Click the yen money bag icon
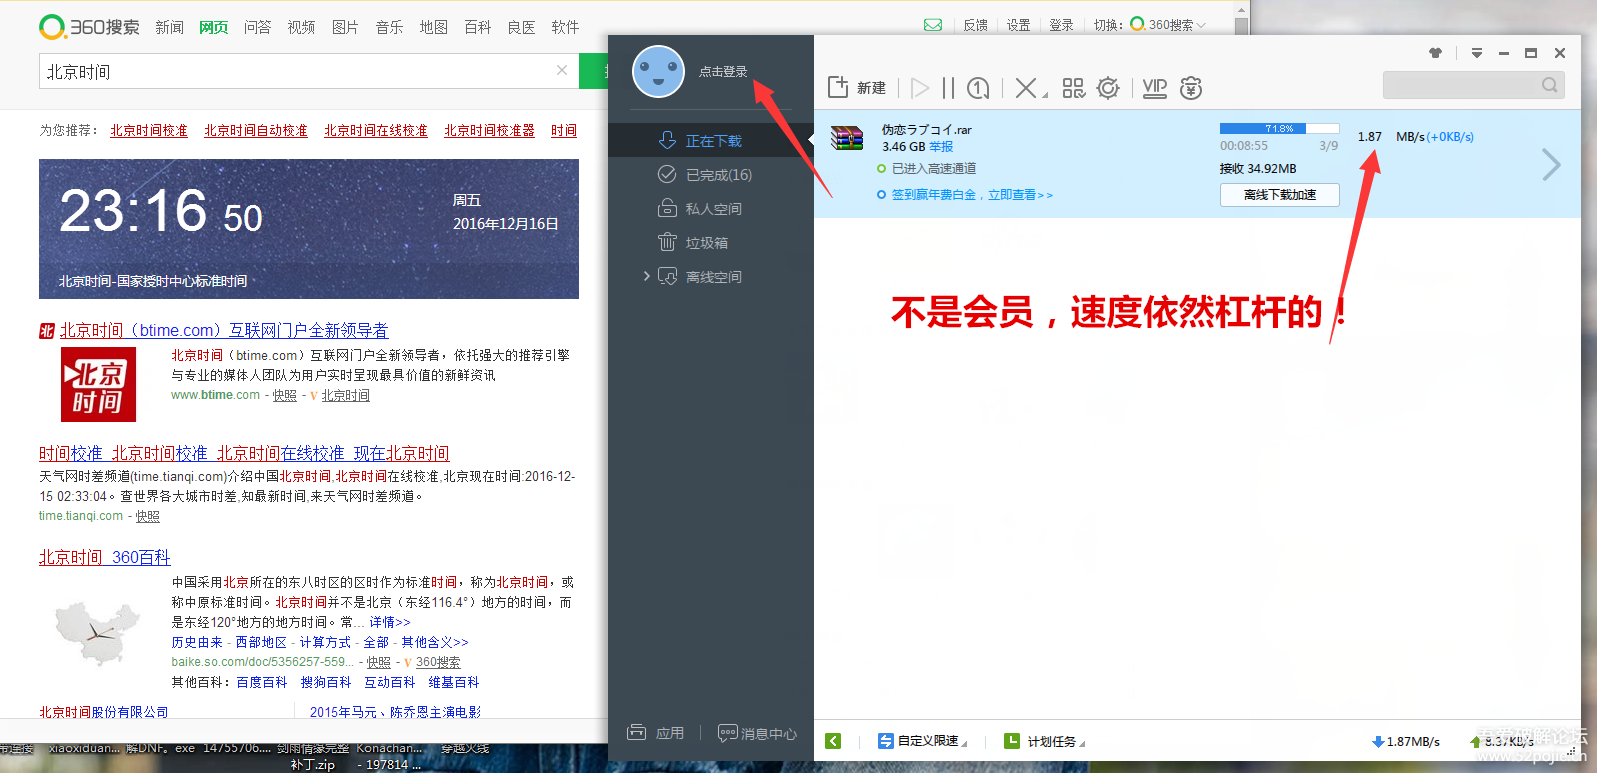Image resolution: width=1597 pixels, height=773 pixels. tap(1191, 88)
